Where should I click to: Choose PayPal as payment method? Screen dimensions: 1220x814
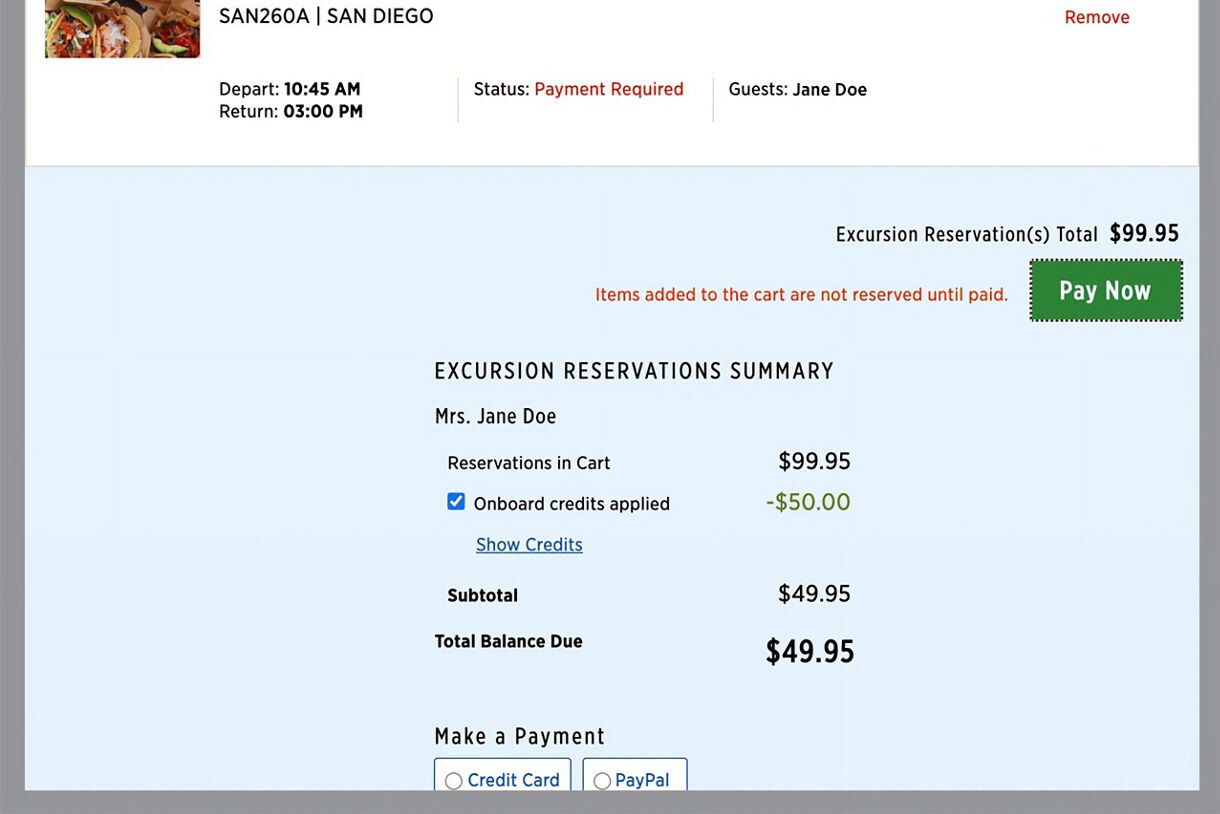(x=635, y=775)
